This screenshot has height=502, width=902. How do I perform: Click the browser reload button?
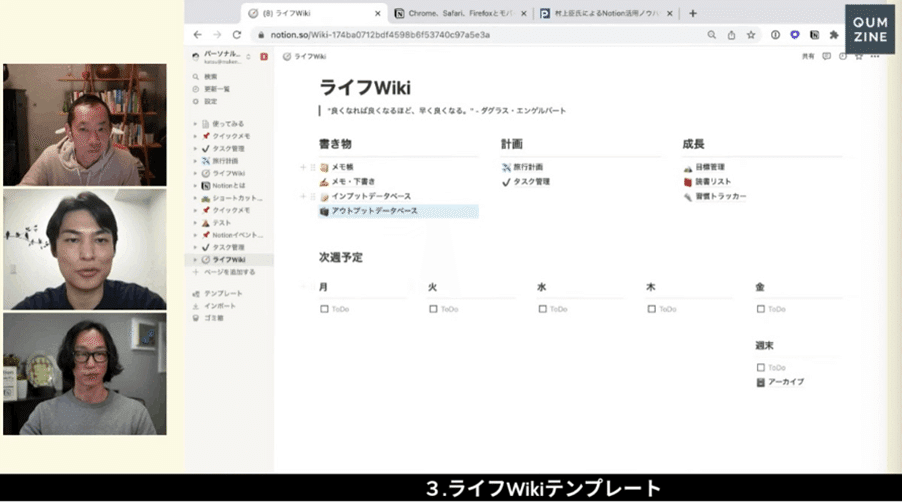(236, 34)
